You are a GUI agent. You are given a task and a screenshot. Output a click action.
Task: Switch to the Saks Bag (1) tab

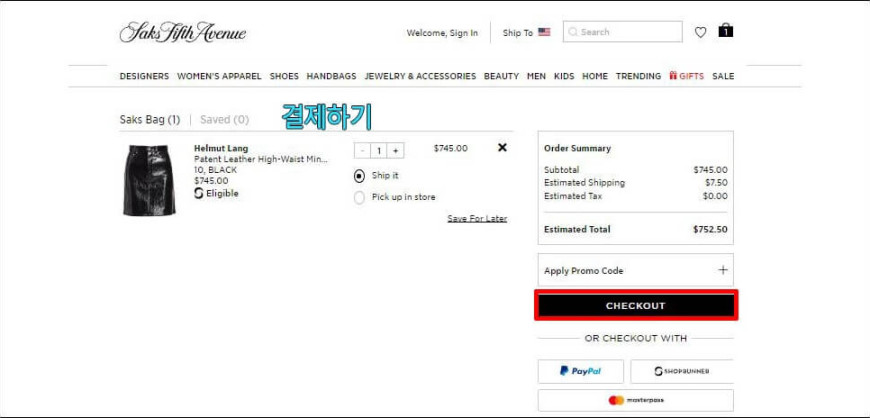click(x=150, y=119)
